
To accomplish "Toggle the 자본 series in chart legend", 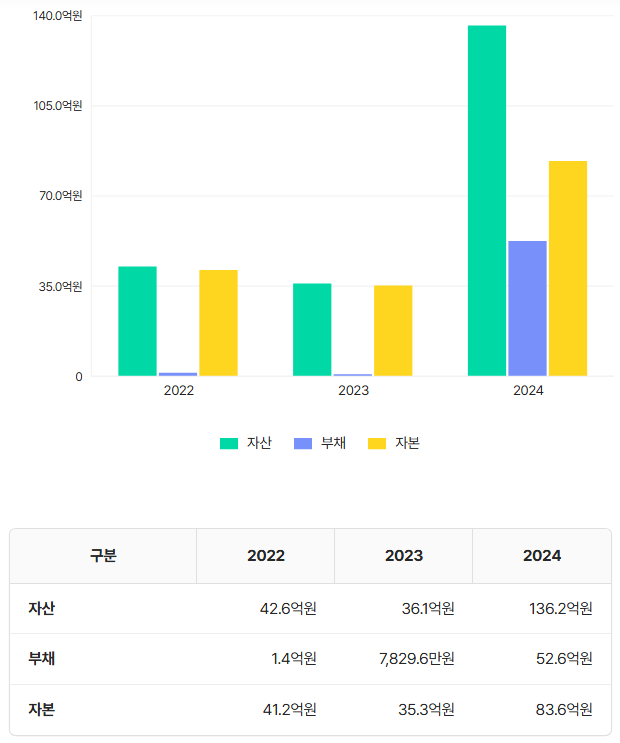I will pos(394,443).
